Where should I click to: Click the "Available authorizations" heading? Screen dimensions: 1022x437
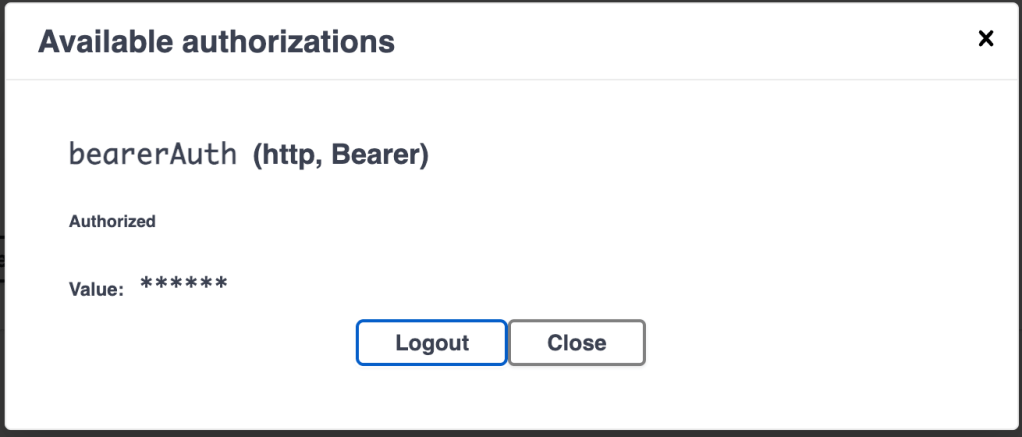tap(216, 42)
